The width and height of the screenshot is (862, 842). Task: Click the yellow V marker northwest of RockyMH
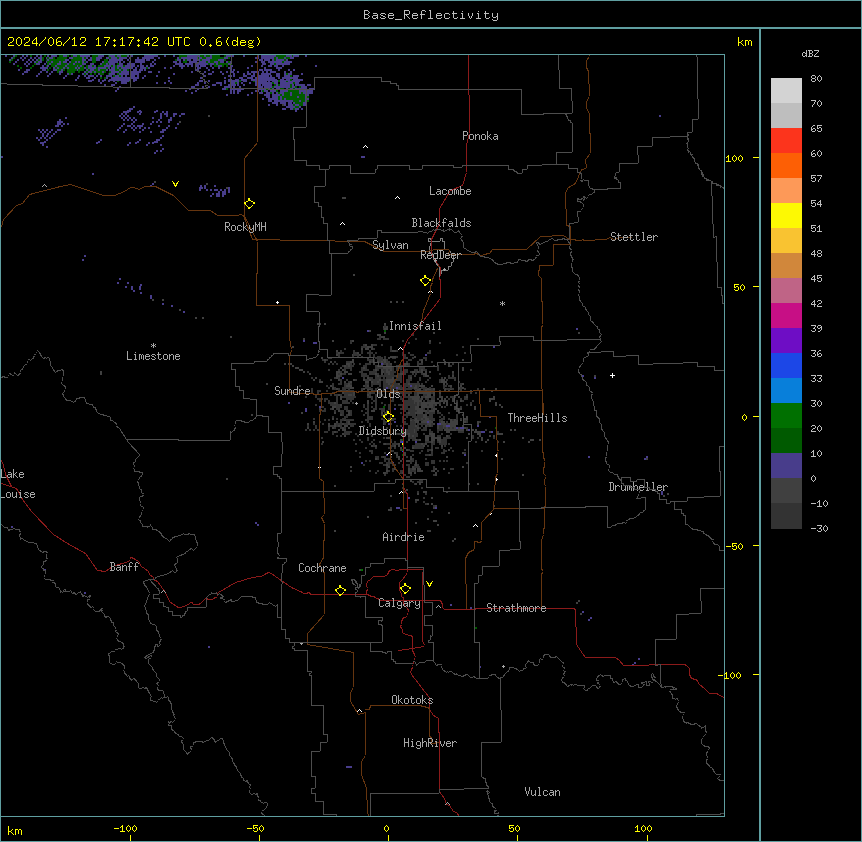175,184
